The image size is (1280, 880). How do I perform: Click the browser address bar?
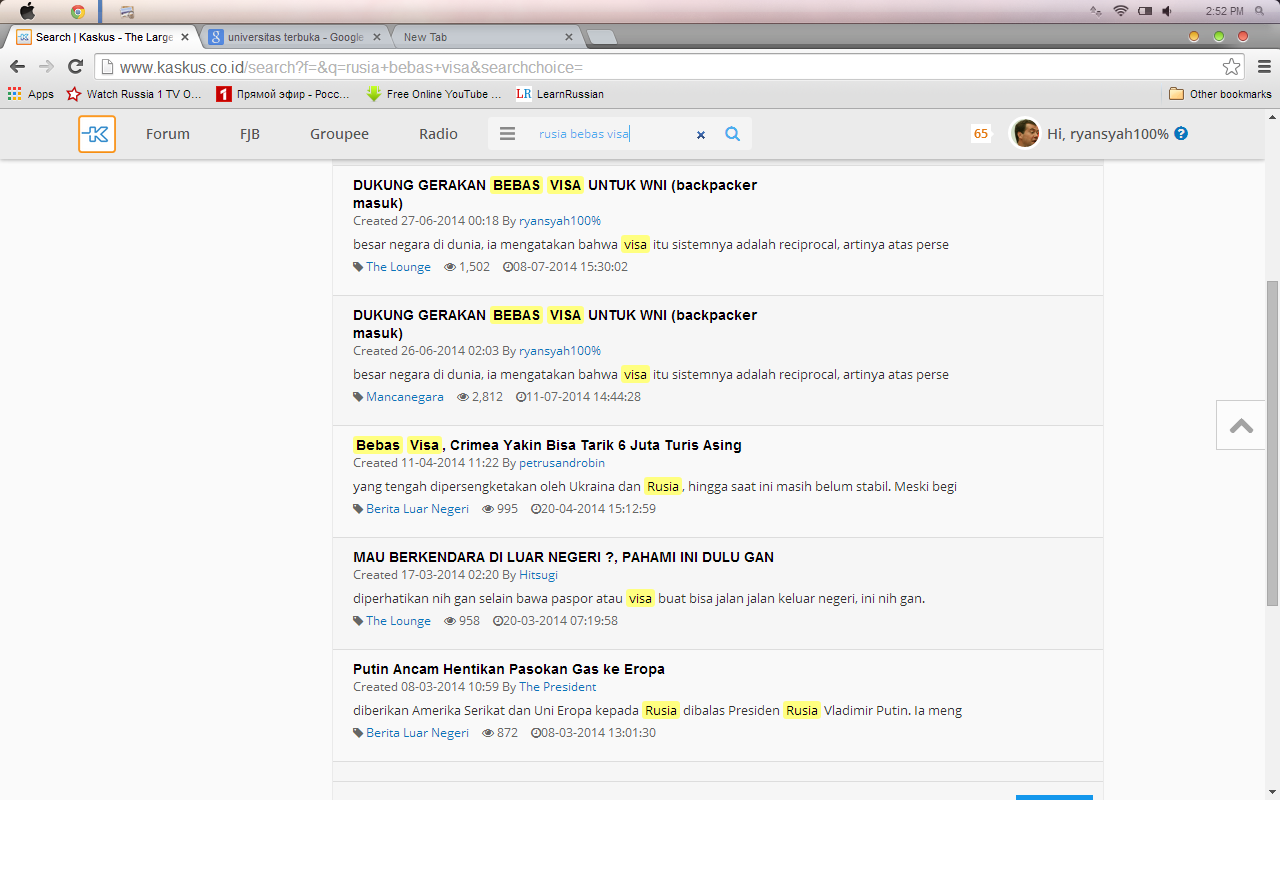point(660,67)
